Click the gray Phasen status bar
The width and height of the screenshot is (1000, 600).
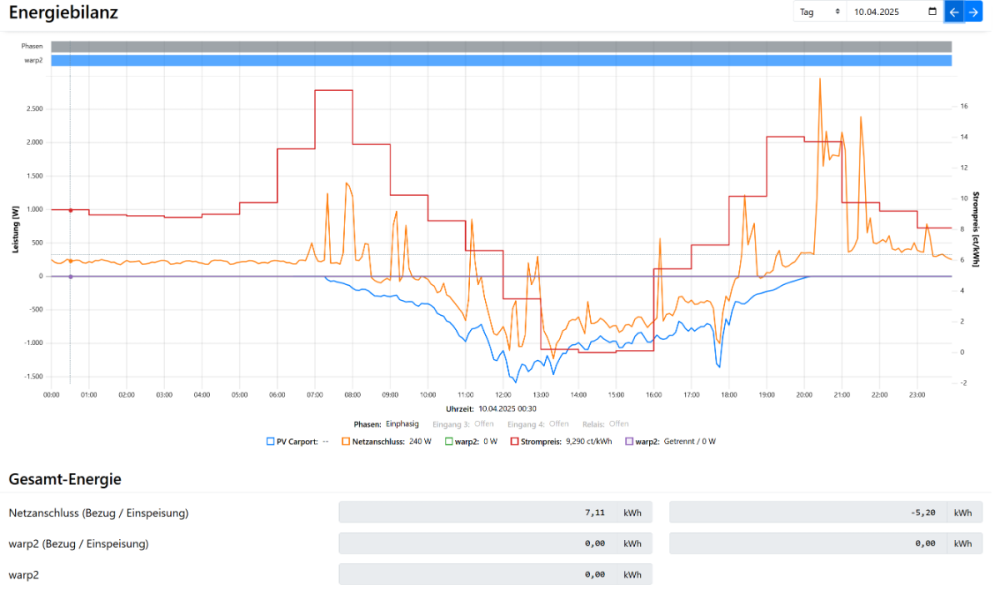click(x=501, y=46)
